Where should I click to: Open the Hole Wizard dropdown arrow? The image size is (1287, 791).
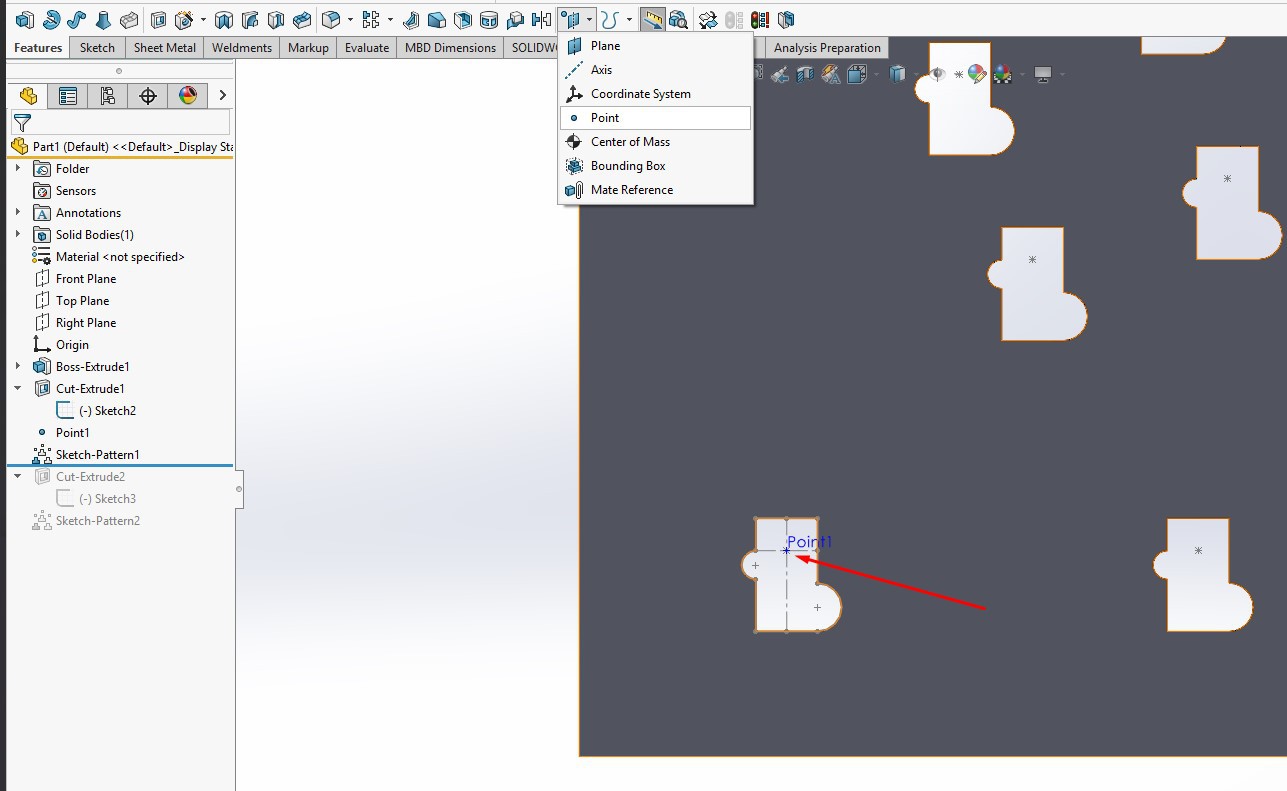(x=203, y=19)
